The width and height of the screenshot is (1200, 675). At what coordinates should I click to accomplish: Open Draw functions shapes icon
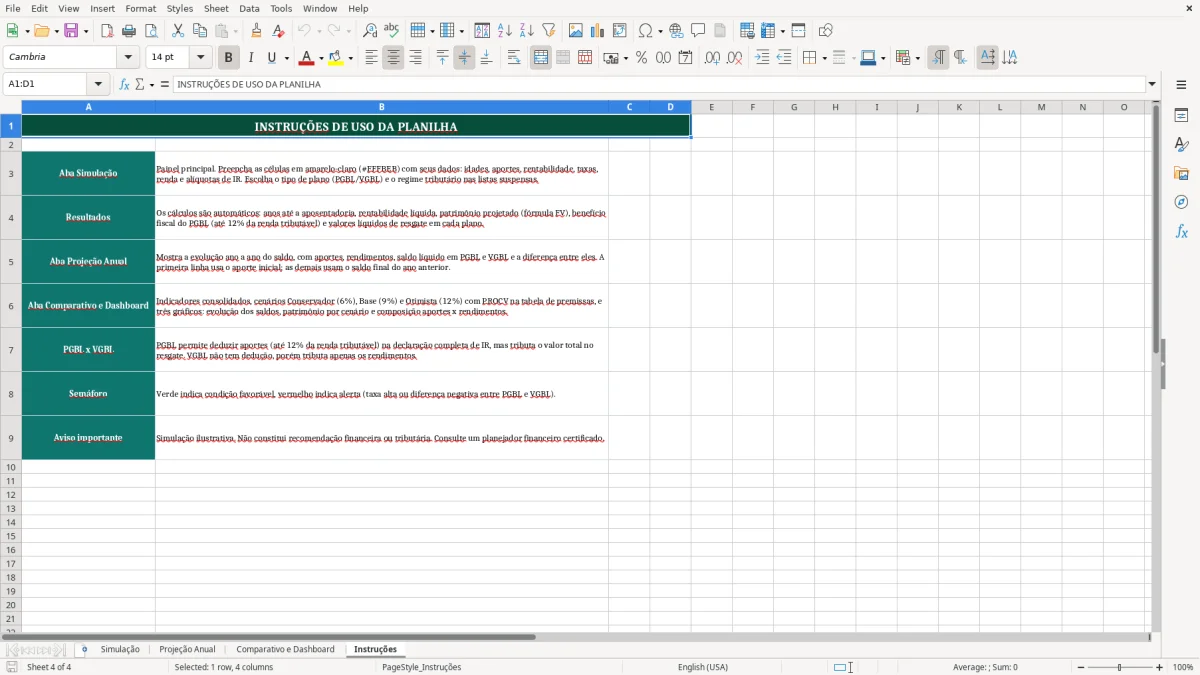(x=826, y=31)
